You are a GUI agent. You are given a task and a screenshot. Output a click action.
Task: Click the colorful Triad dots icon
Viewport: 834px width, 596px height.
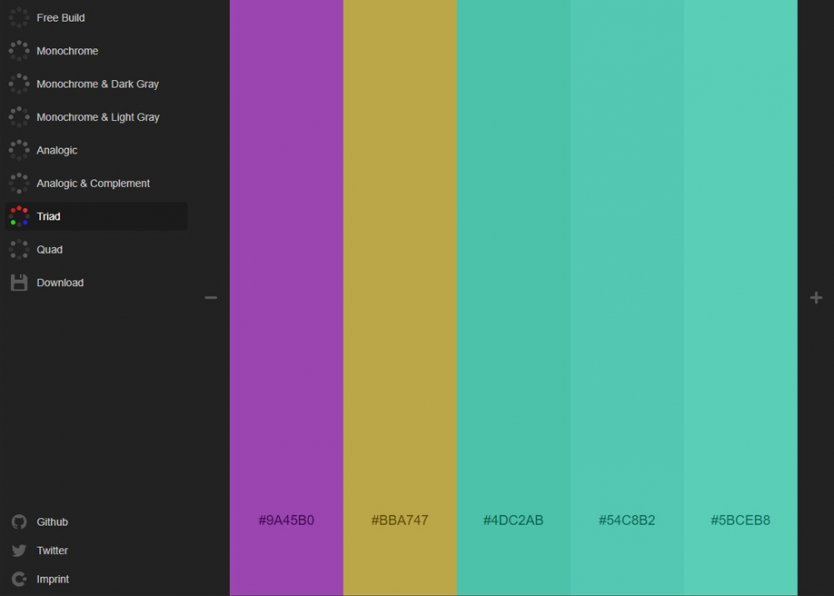tap(18, 216)
